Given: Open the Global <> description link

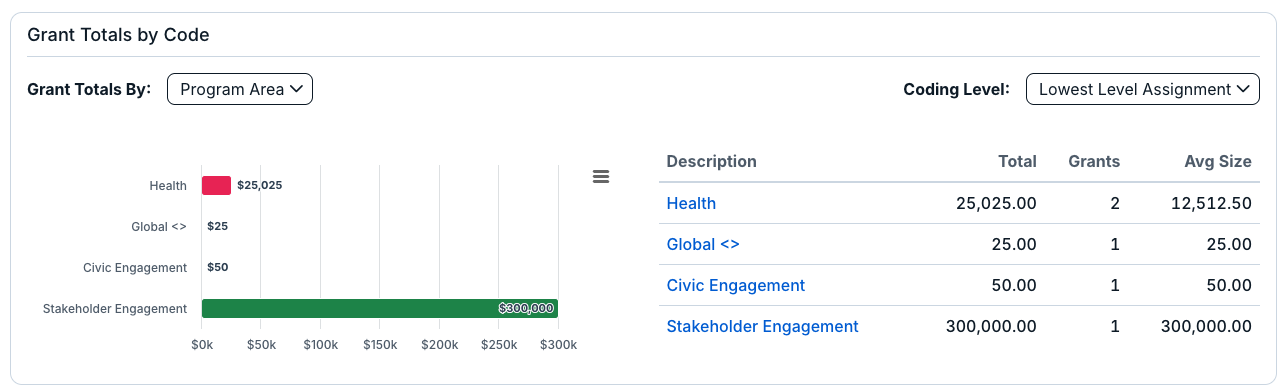Looking at the screenshot, I should coord(703,244).
